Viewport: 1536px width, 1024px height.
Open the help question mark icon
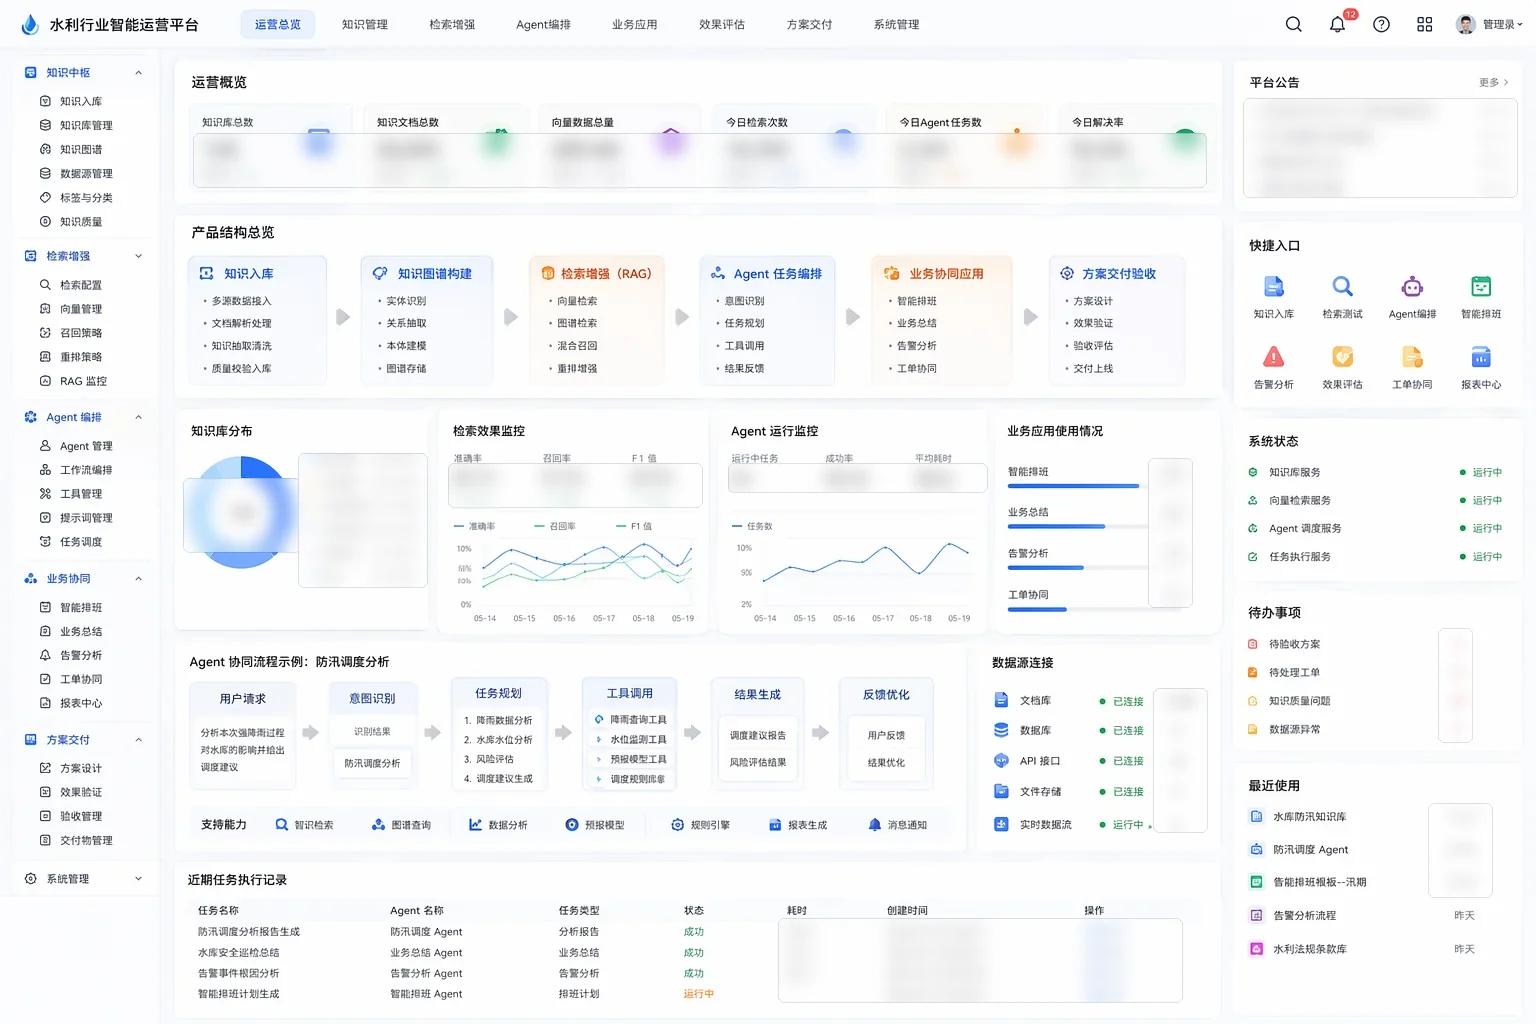coord(1381,24)
